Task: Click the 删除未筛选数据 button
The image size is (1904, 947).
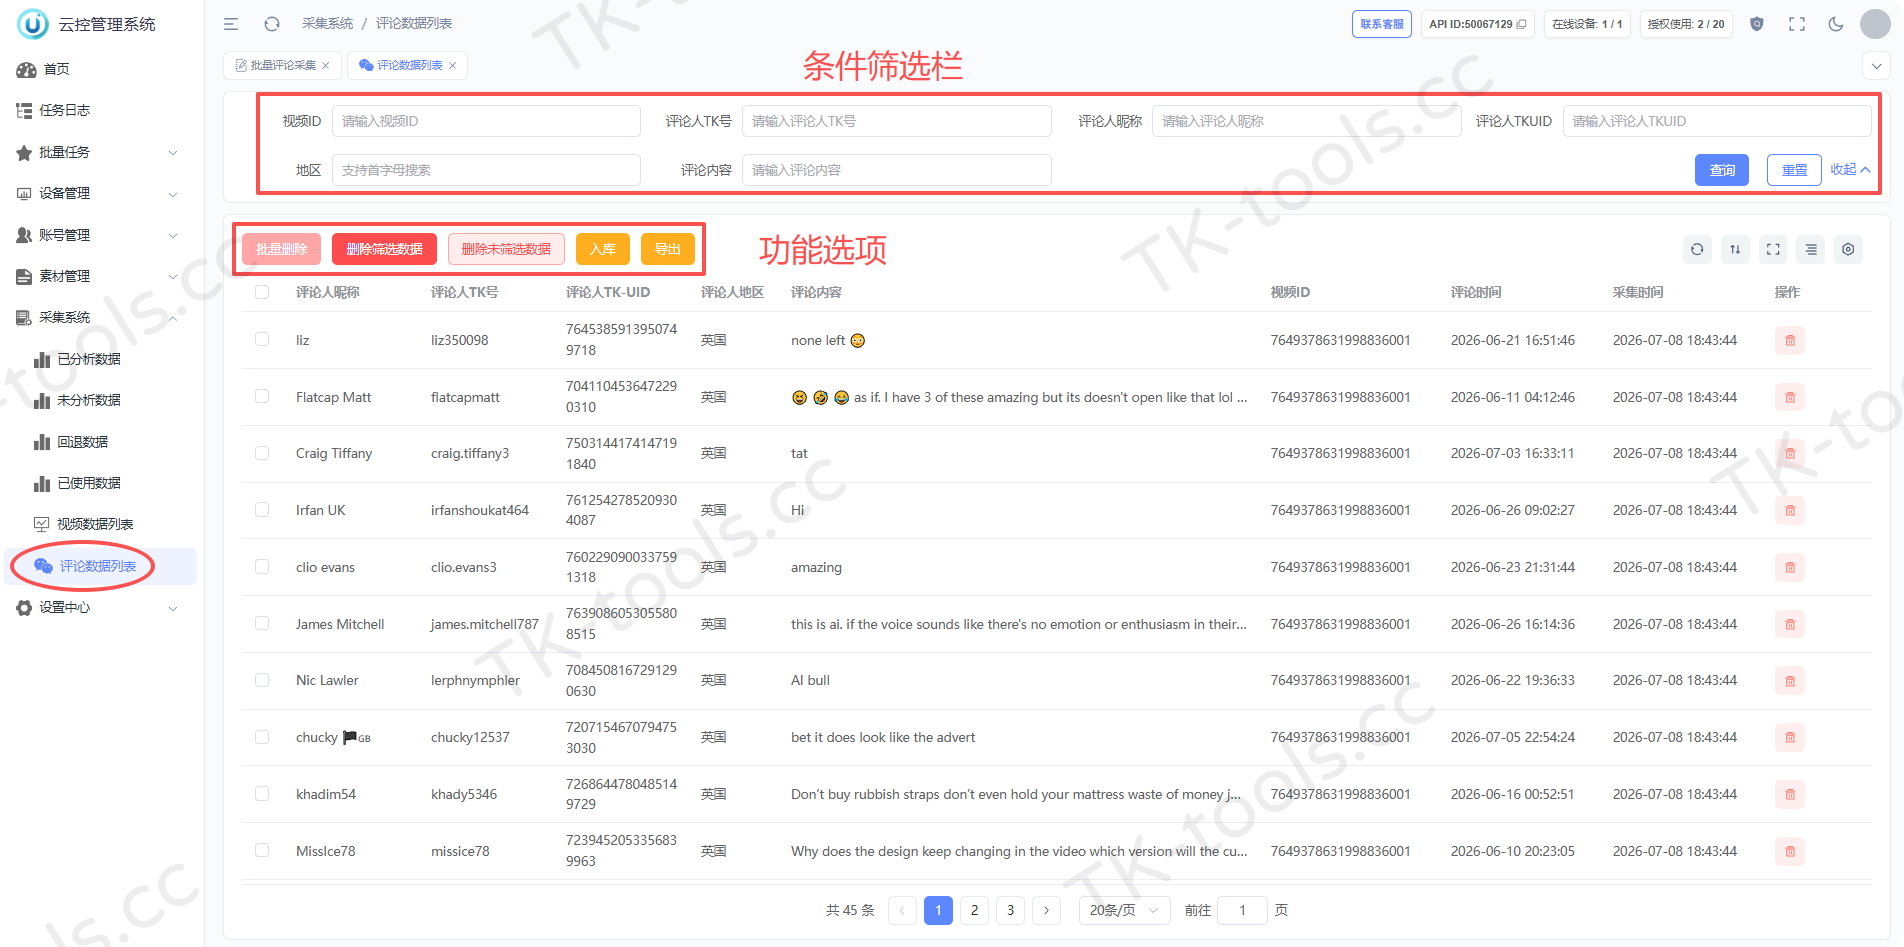Action: point(506,249)
